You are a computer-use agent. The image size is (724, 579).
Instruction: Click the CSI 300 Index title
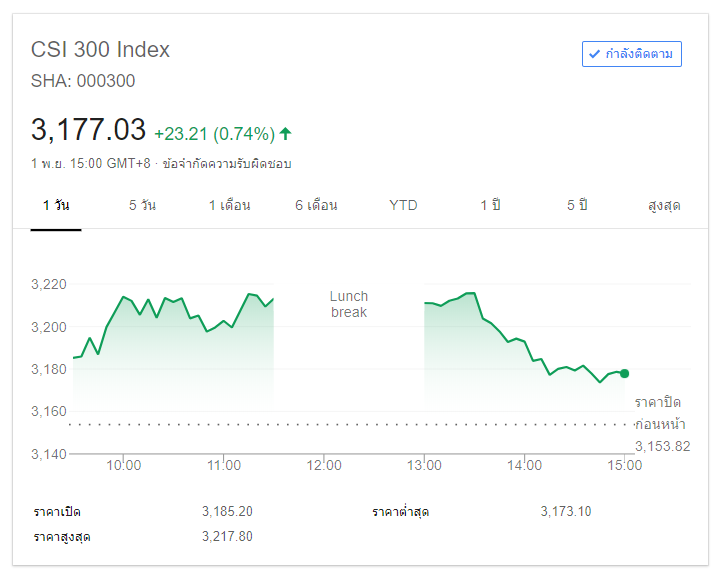[101, 49]
